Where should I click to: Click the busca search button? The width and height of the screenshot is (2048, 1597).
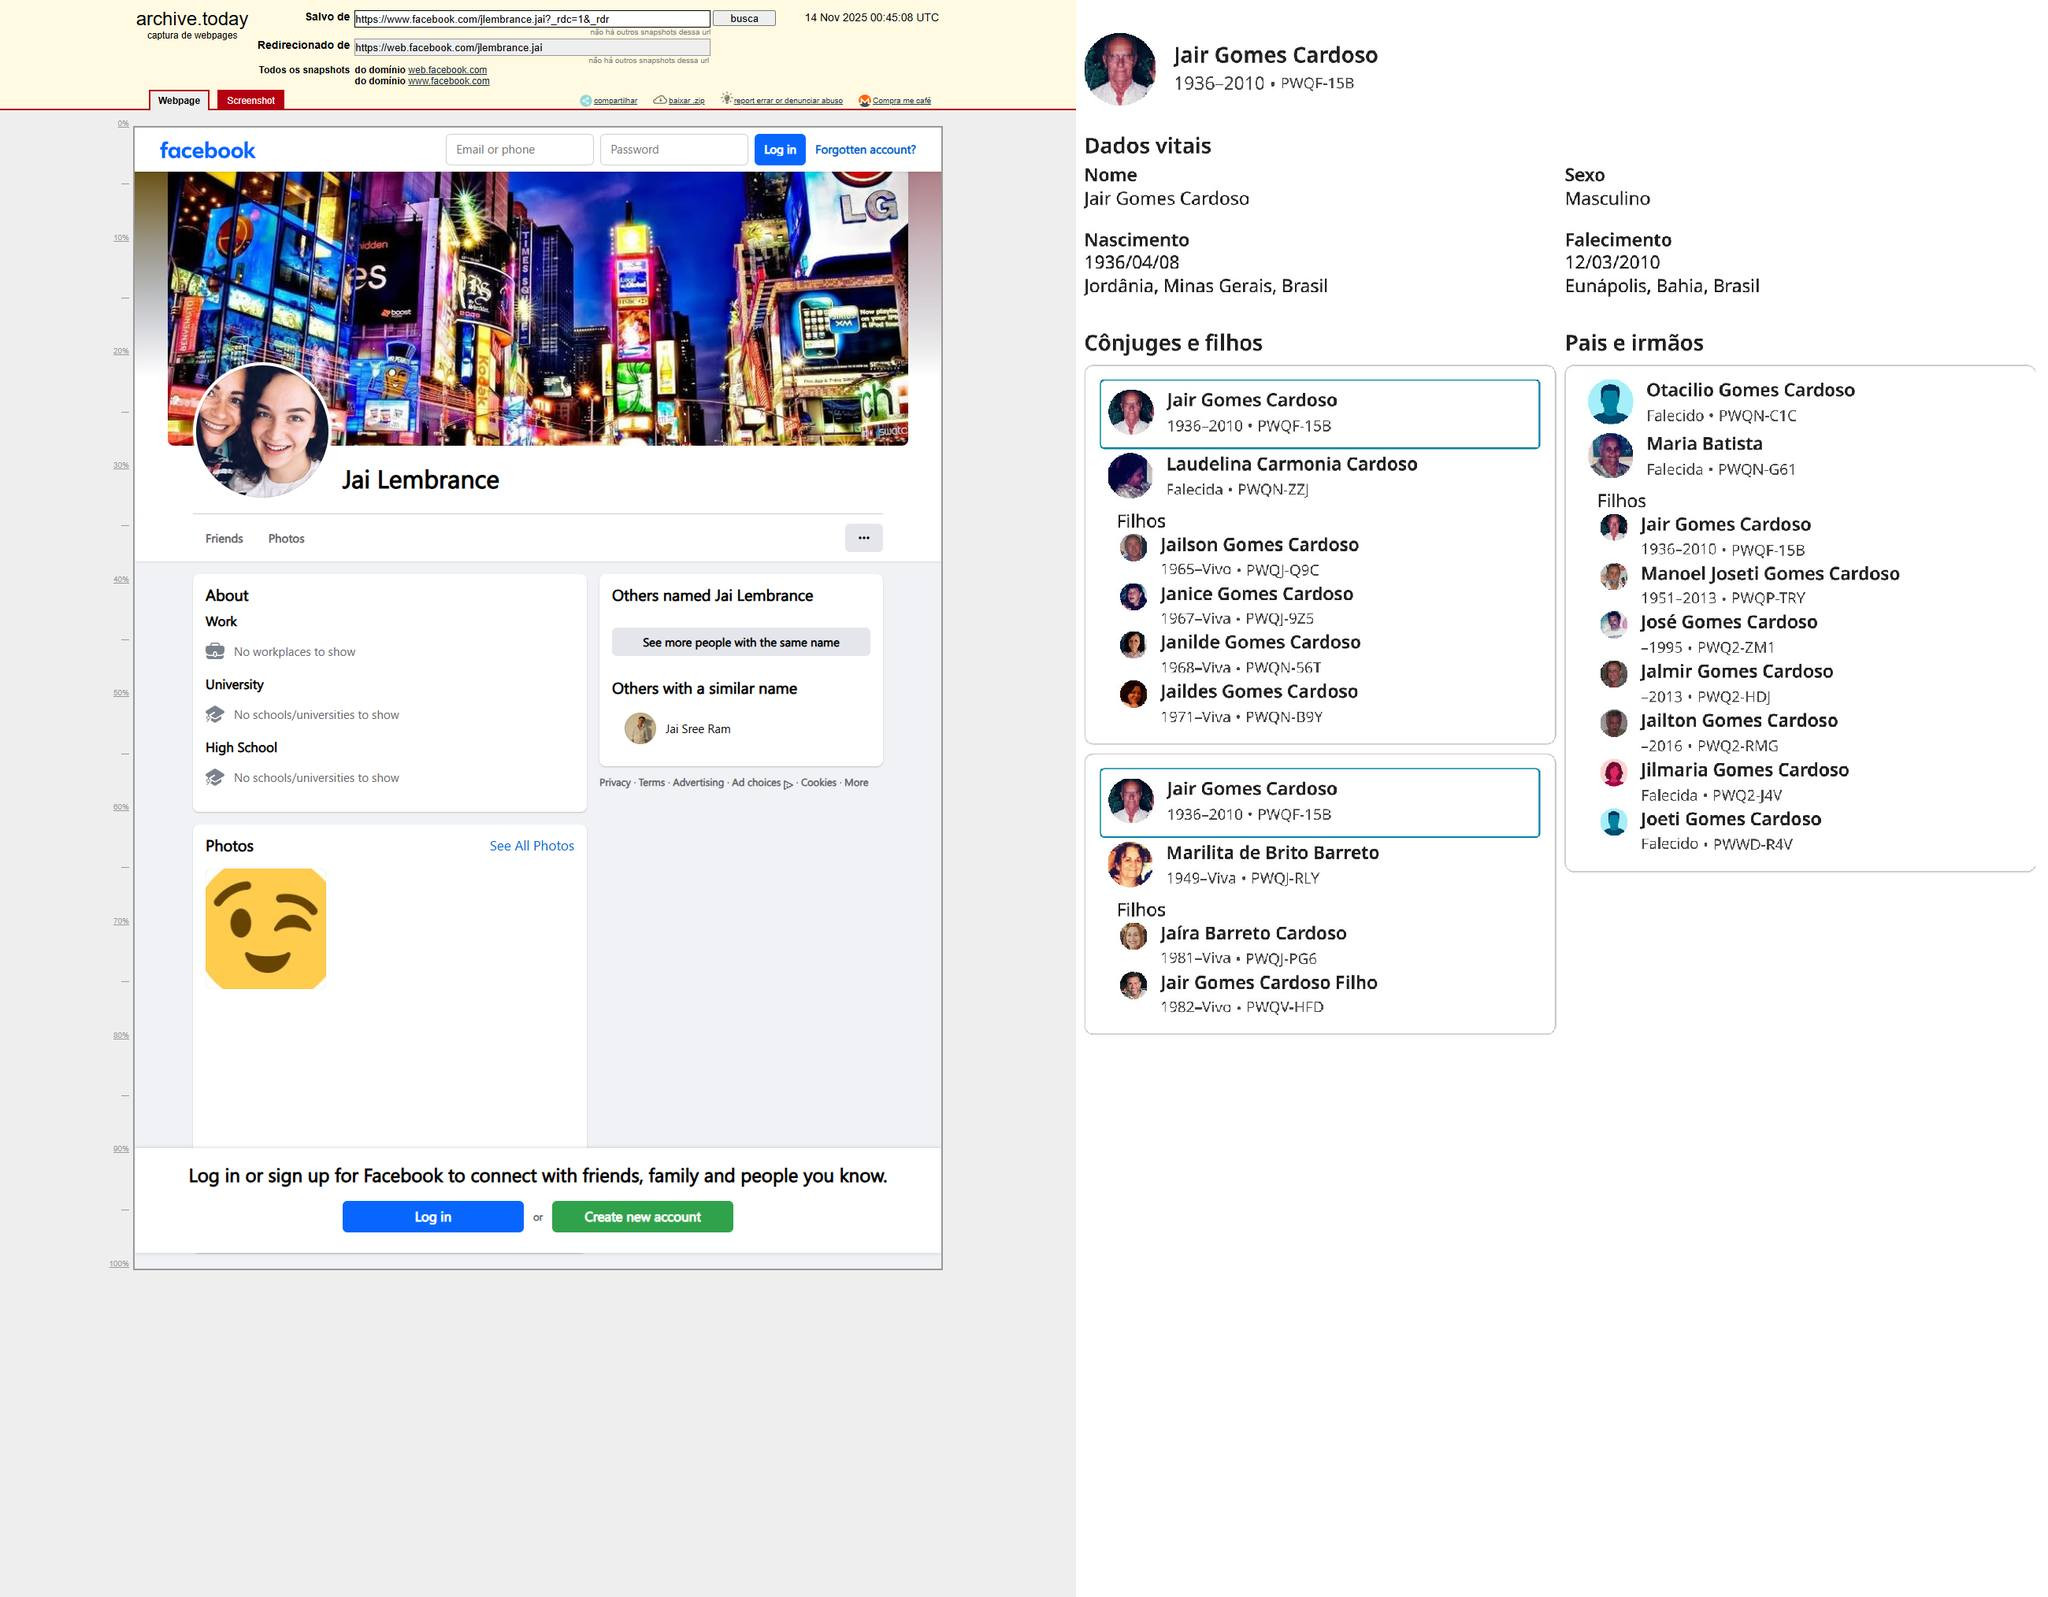point(744,19)
